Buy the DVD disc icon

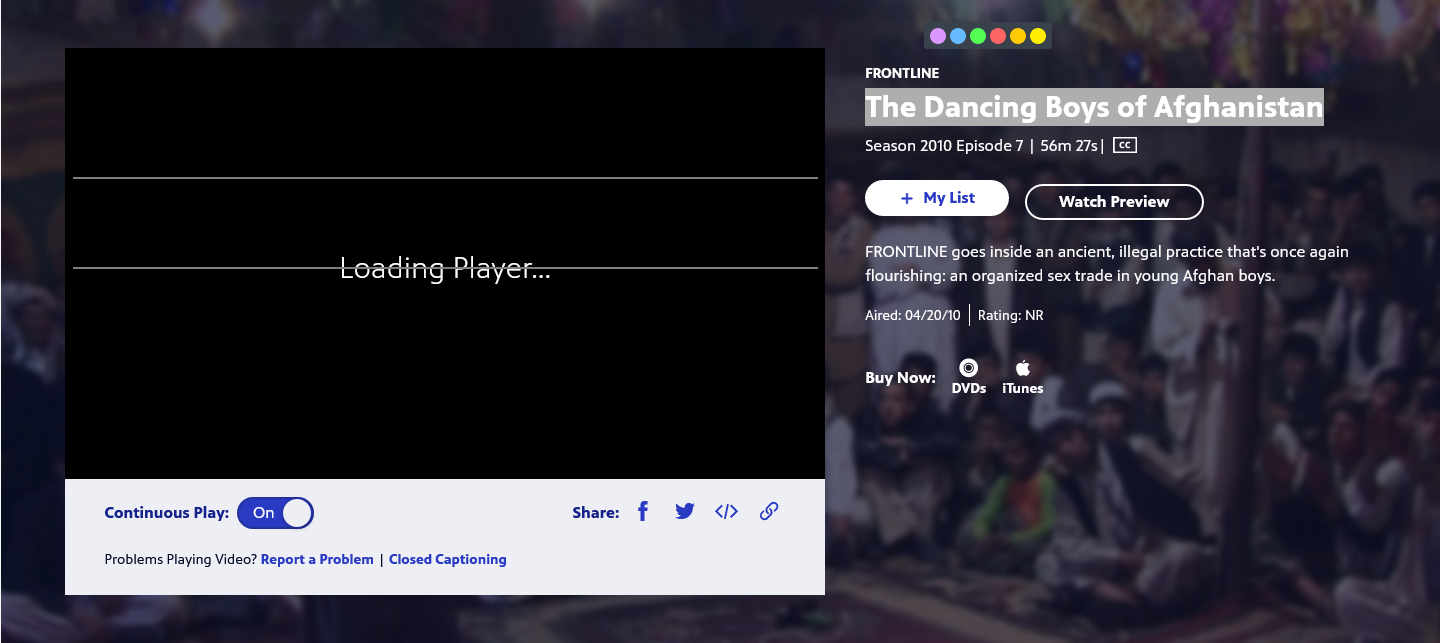click(968, 368)
